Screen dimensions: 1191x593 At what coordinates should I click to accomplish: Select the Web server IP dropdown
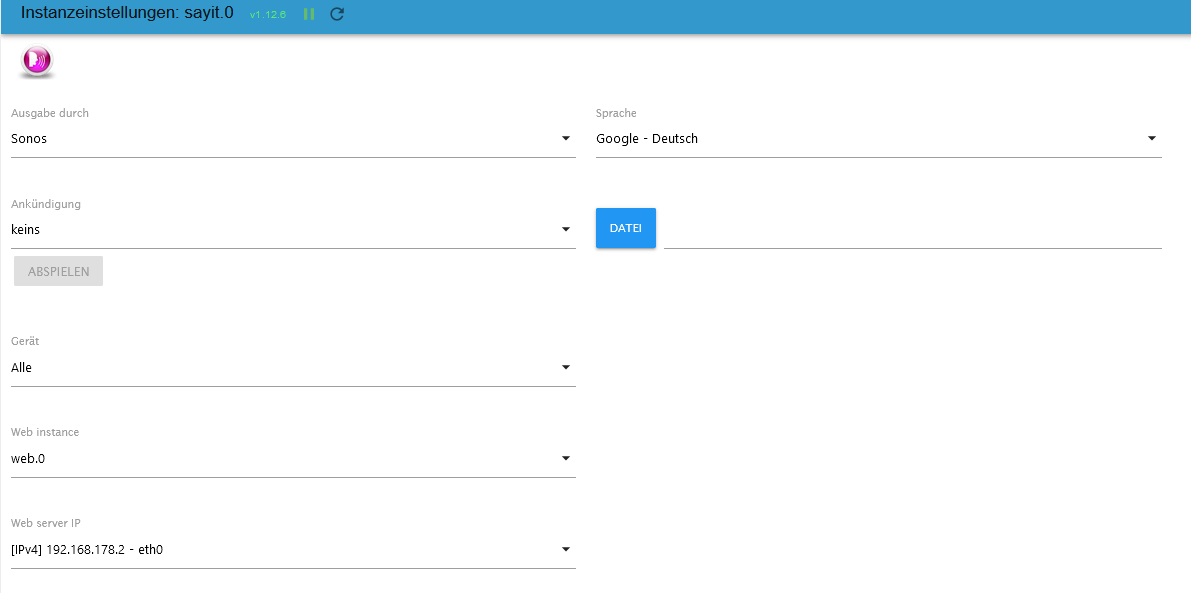tap(293, 549)
